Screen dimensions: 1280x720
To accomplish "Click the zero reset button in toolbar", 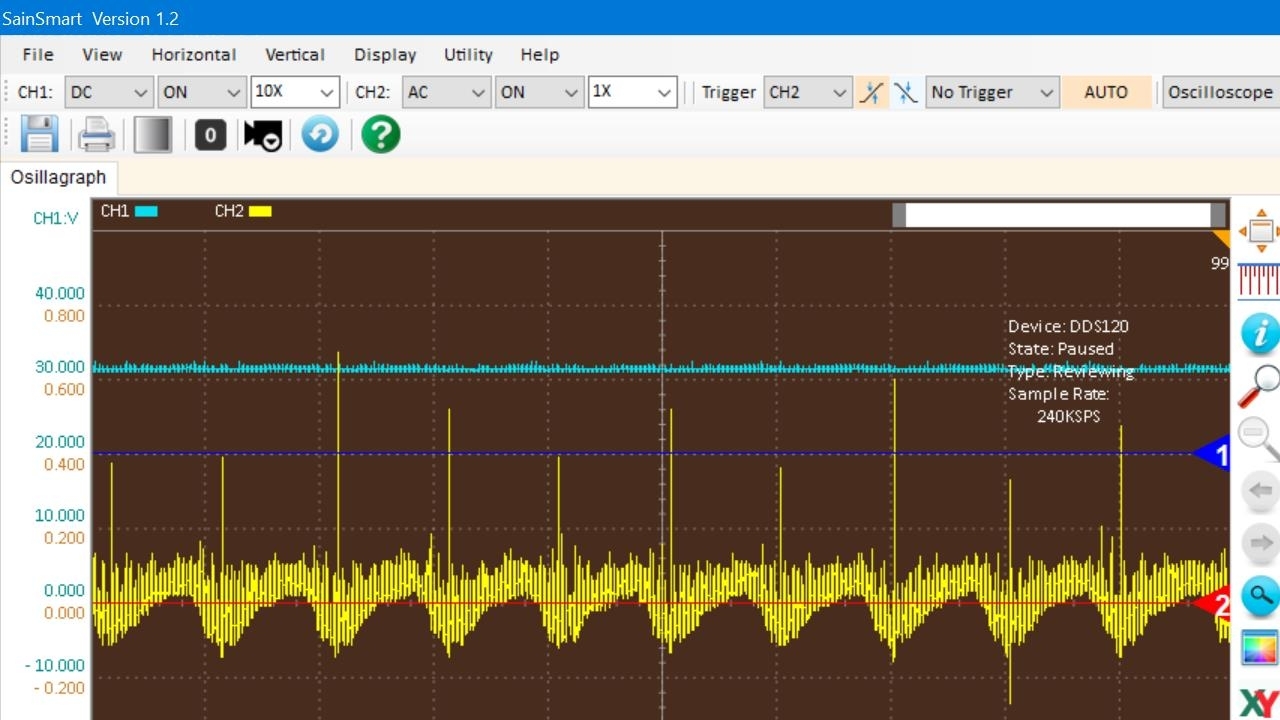I will (210, 134).
